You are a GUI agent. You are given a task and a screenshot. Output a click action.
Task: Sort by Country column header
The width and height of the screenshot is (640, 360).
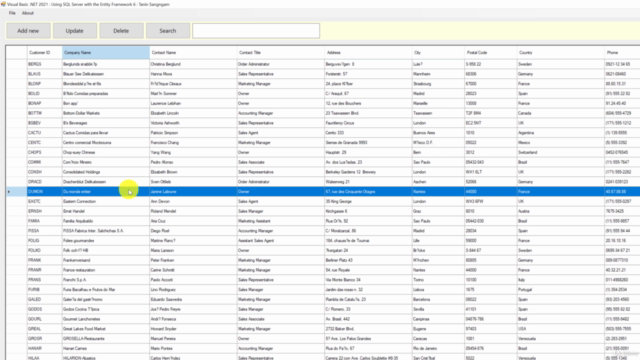(561, 53)
